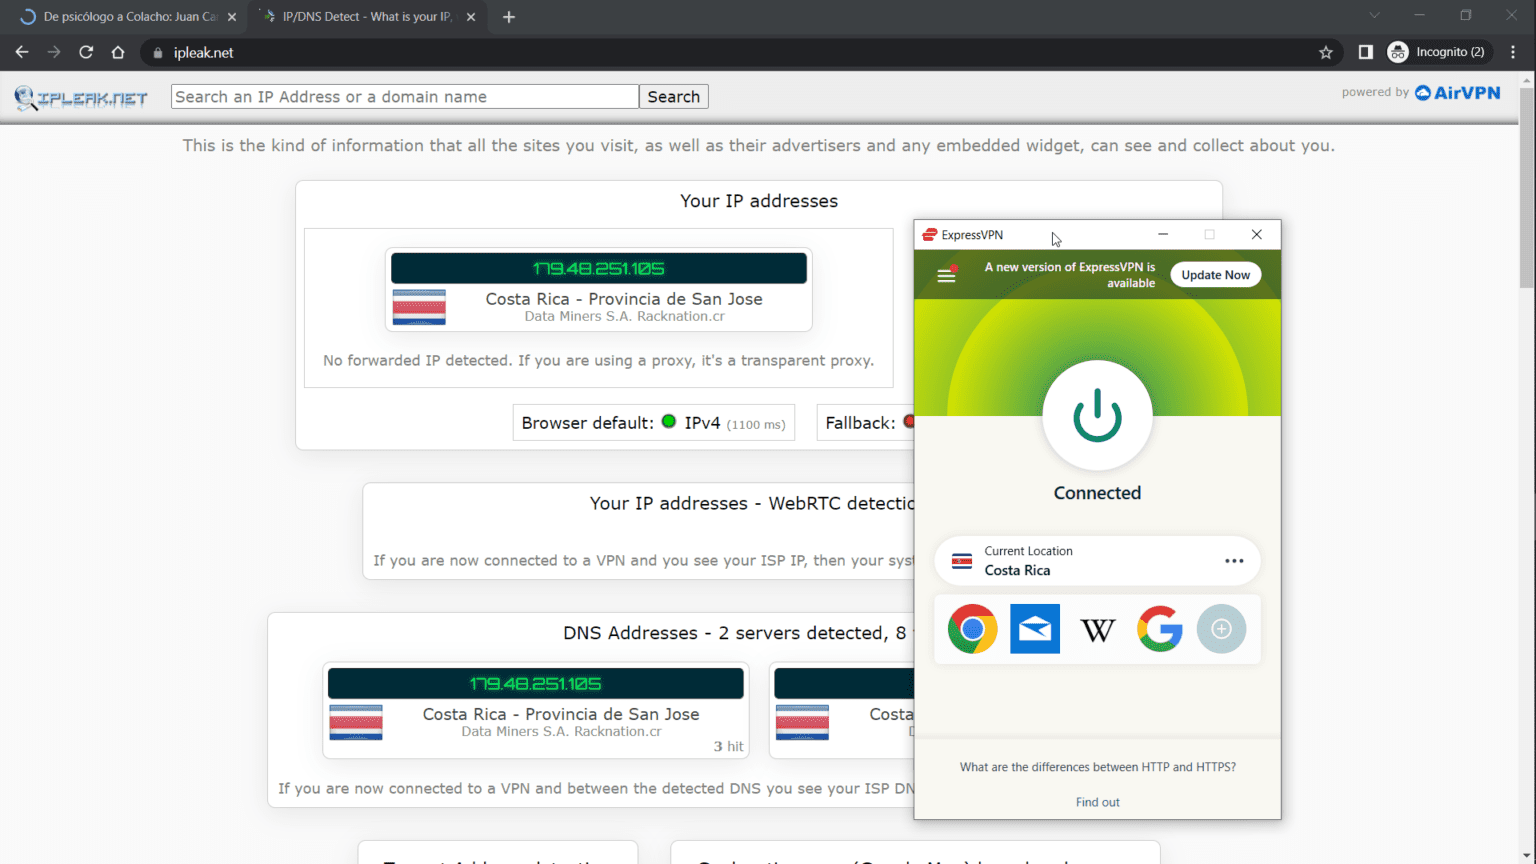Close the ExpressVPN window
Image resolution: width=1536 pixels, height=864 pixels.
pos(1257,234)
